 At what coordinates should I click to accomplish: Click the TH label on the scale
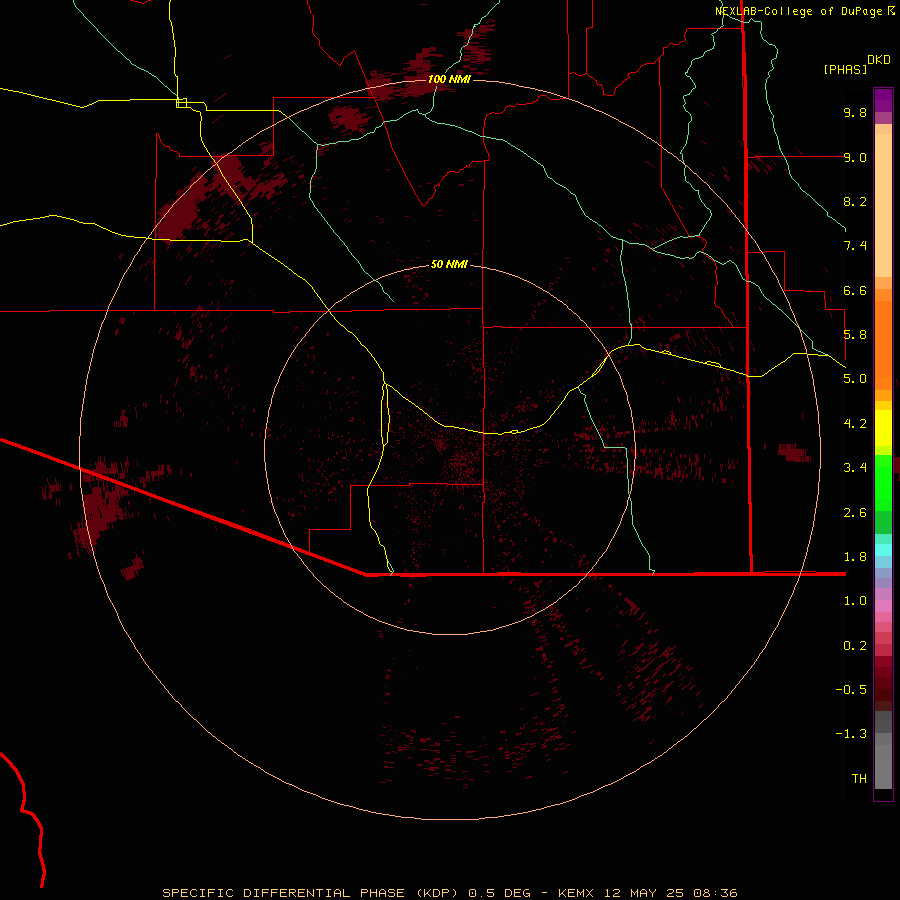pyautogui.click(x=859, y=778)
